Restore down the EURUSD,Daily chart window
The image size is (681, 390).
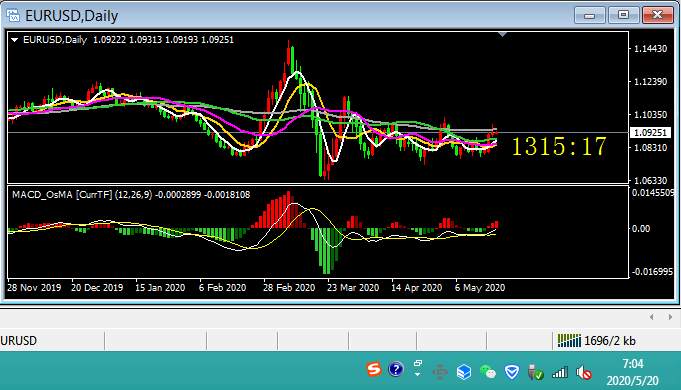point(623,15)
